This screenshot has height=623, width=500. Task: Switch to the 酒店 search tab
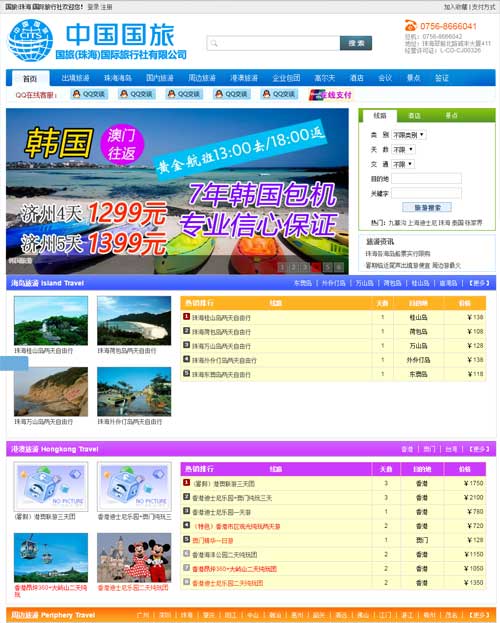click(x=415, y=116)
